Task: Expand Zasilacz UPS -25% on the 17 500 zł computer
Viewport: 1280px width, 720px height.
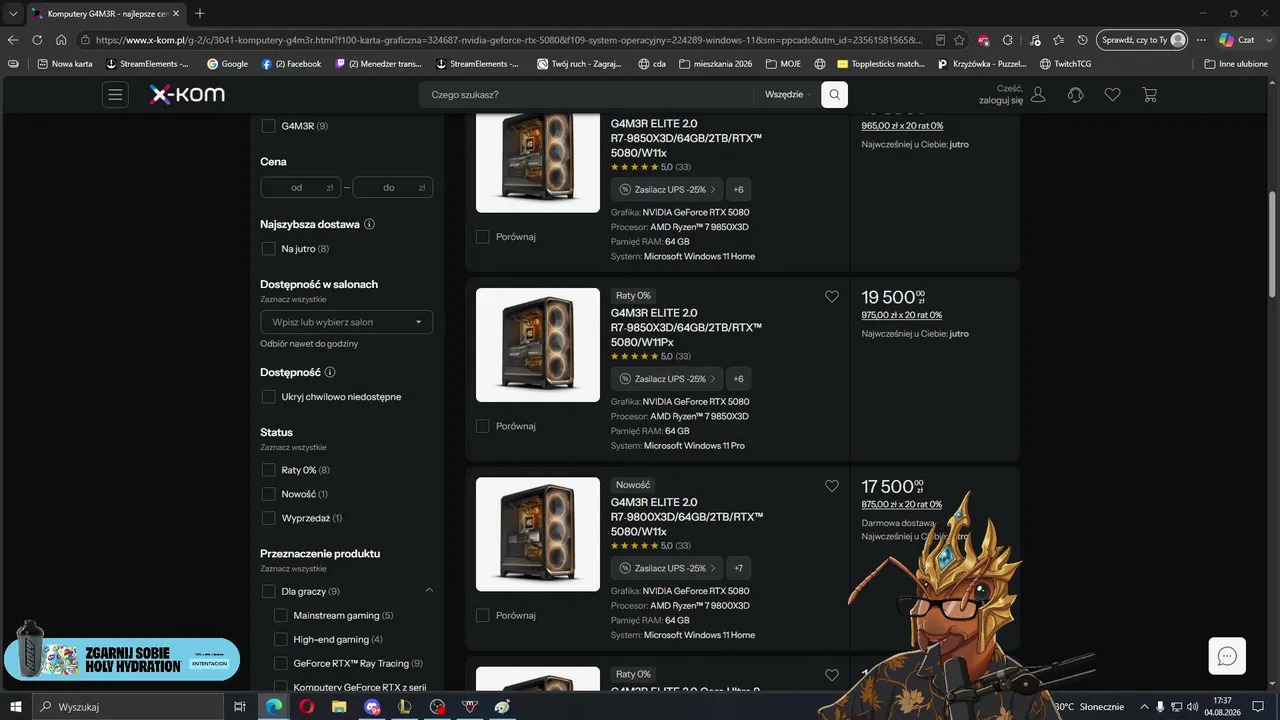Action: (667, 568)
